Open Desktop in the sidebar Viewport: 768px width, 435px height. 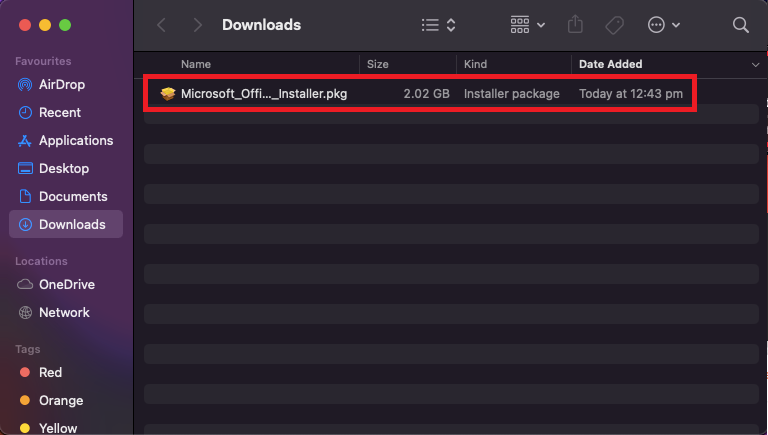tap(66, 169)
